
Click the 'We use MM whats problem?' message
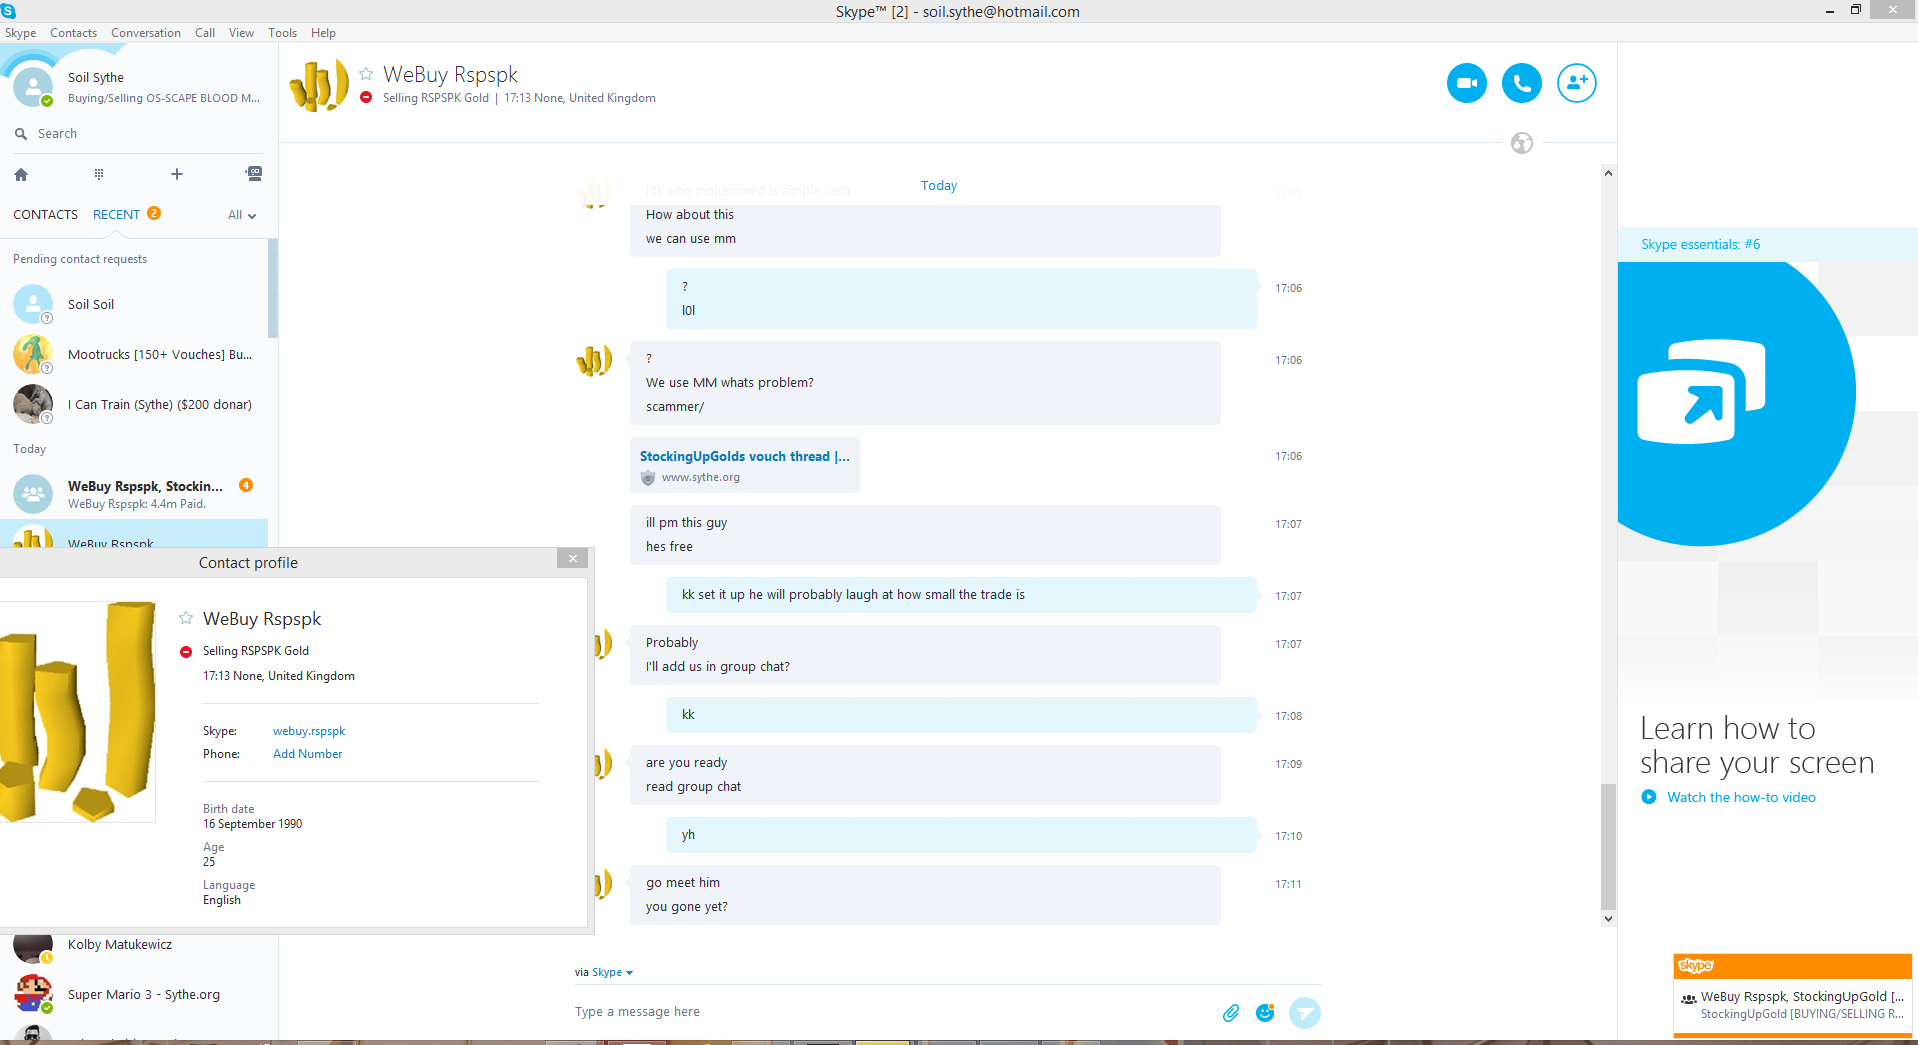730,383
